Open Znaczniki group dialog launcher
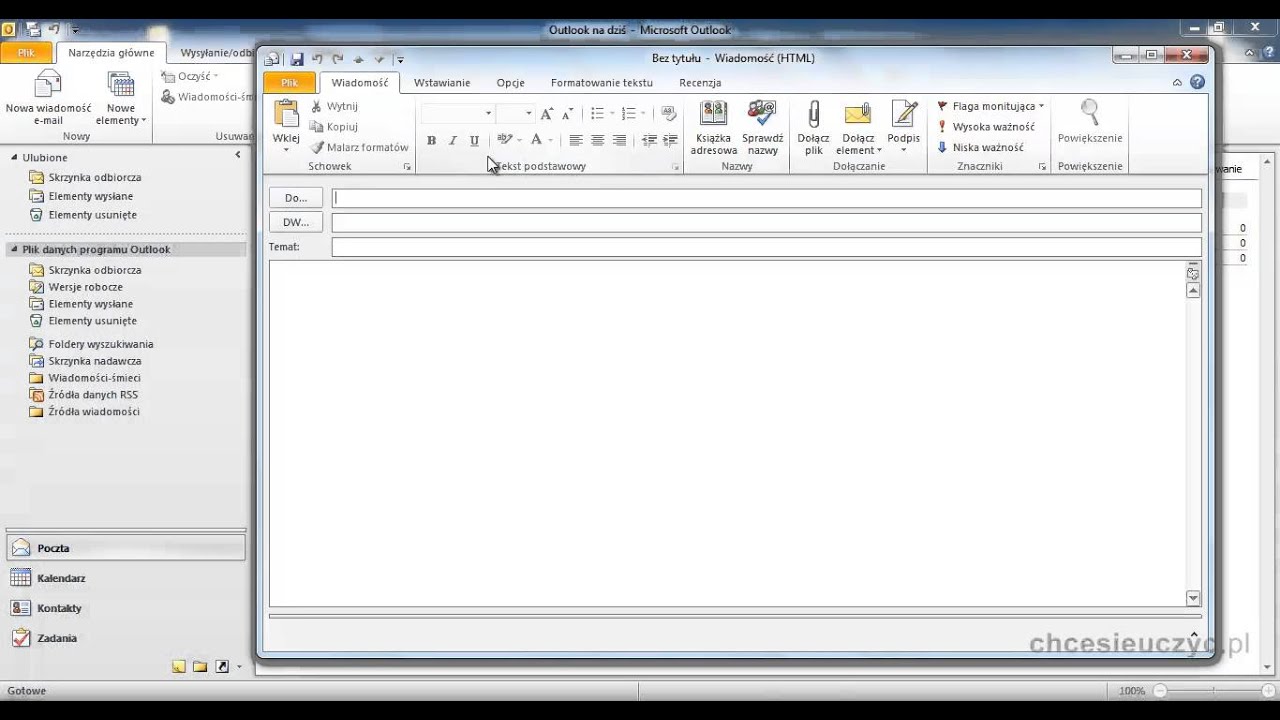 [1042, 167]
